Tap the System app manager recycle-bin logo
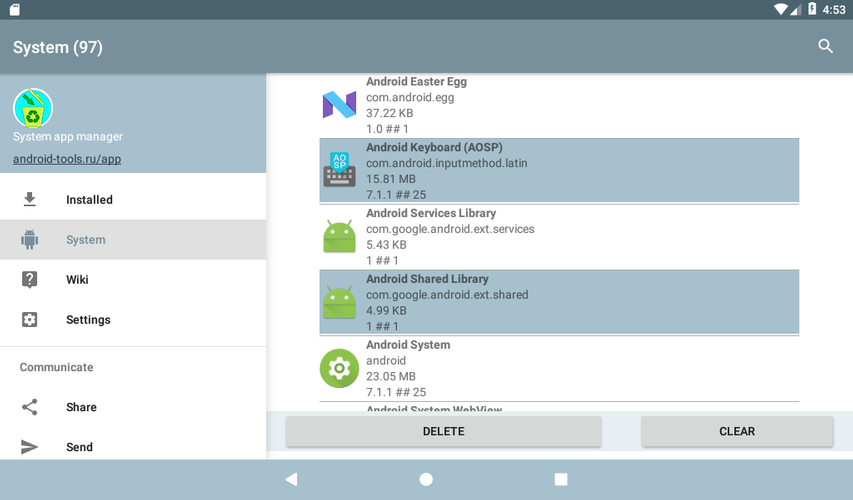The image size is (853, 500). click(x=33, y=108)
